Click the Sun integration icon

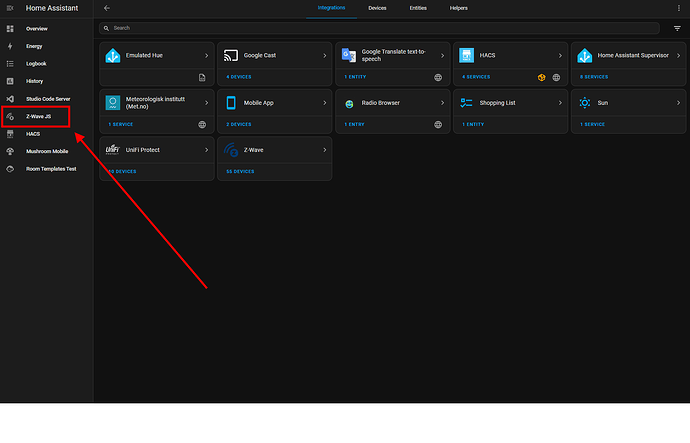pyautogui.click(x=584, y=103)
